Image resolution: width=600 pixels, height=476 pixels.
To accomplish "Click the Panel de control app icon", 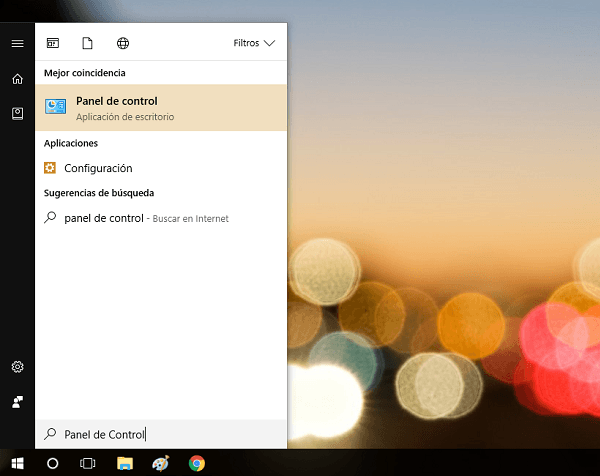I will click(55, 106).
